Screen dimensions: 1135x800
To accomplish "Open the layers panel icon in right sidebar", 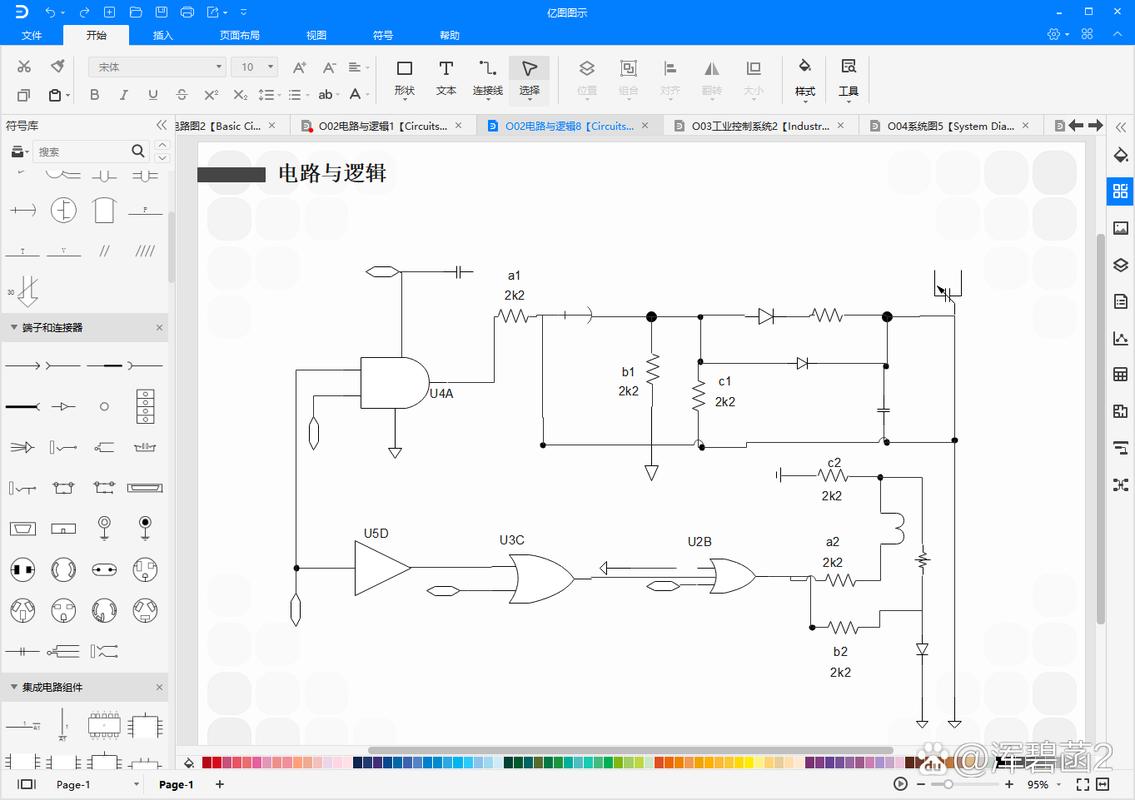I will [1120, 264].
